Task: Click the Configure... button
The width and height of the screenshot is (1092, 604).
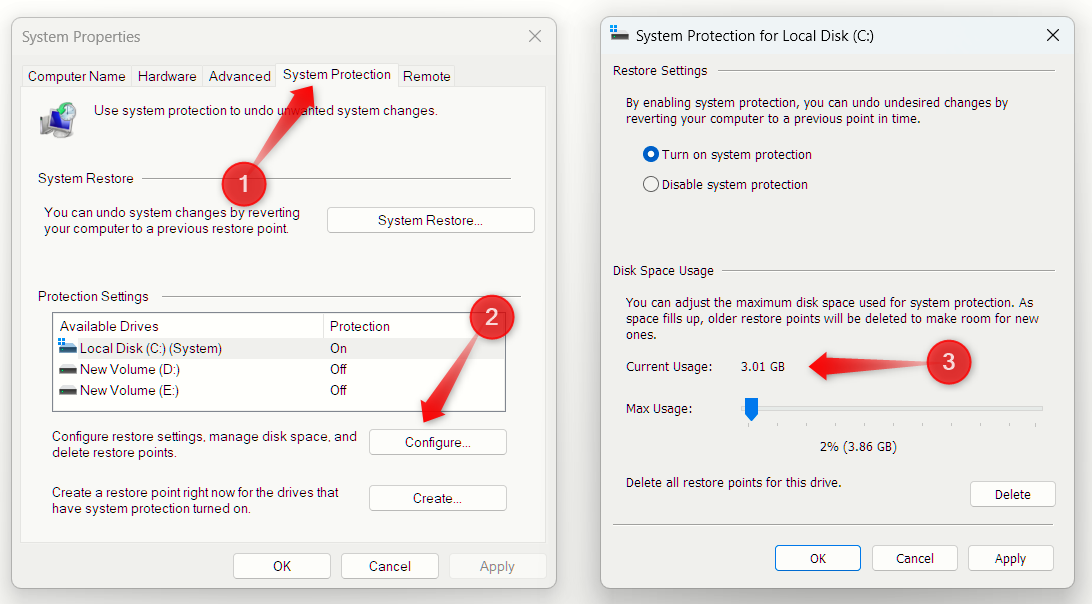Action: click(437, 442)
